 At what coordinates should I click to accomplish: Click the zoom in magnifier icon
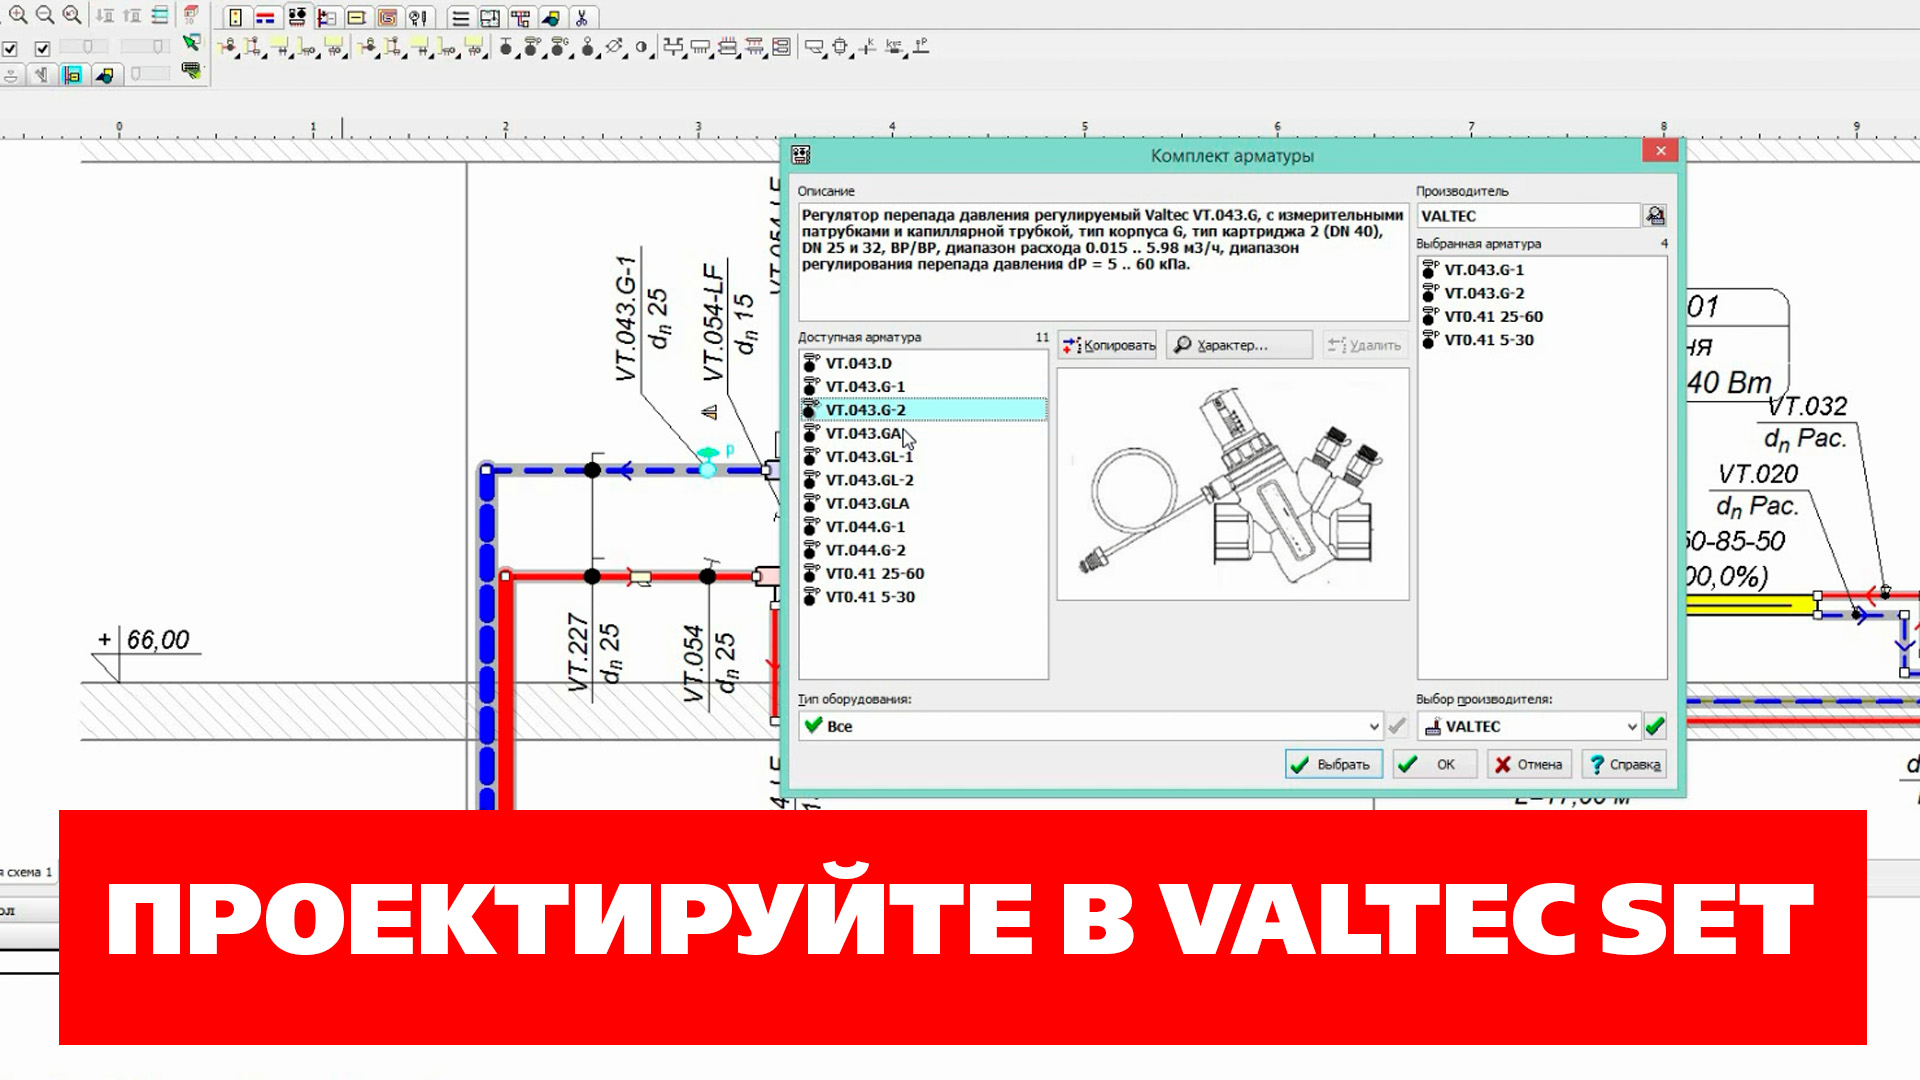tap(18, 15)
